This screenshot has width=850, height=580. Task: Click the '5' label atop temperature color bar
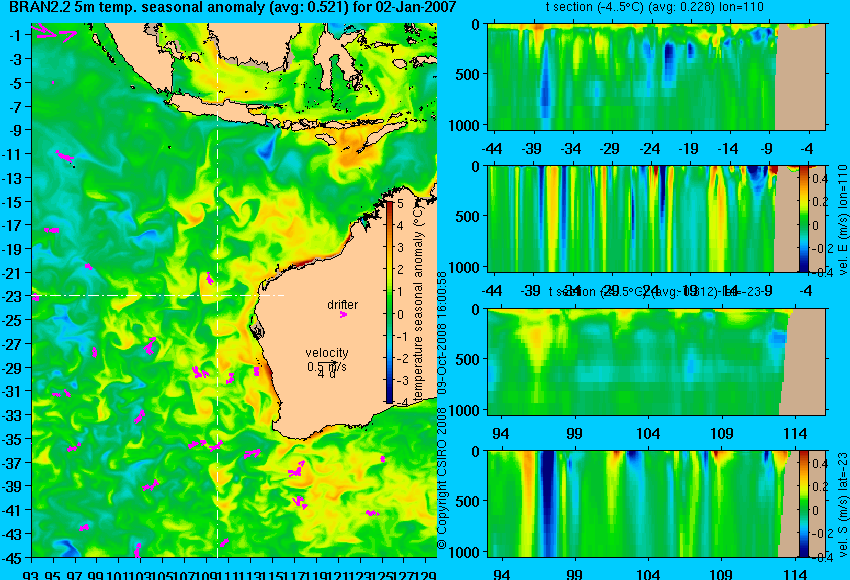(x=401, y=204)
